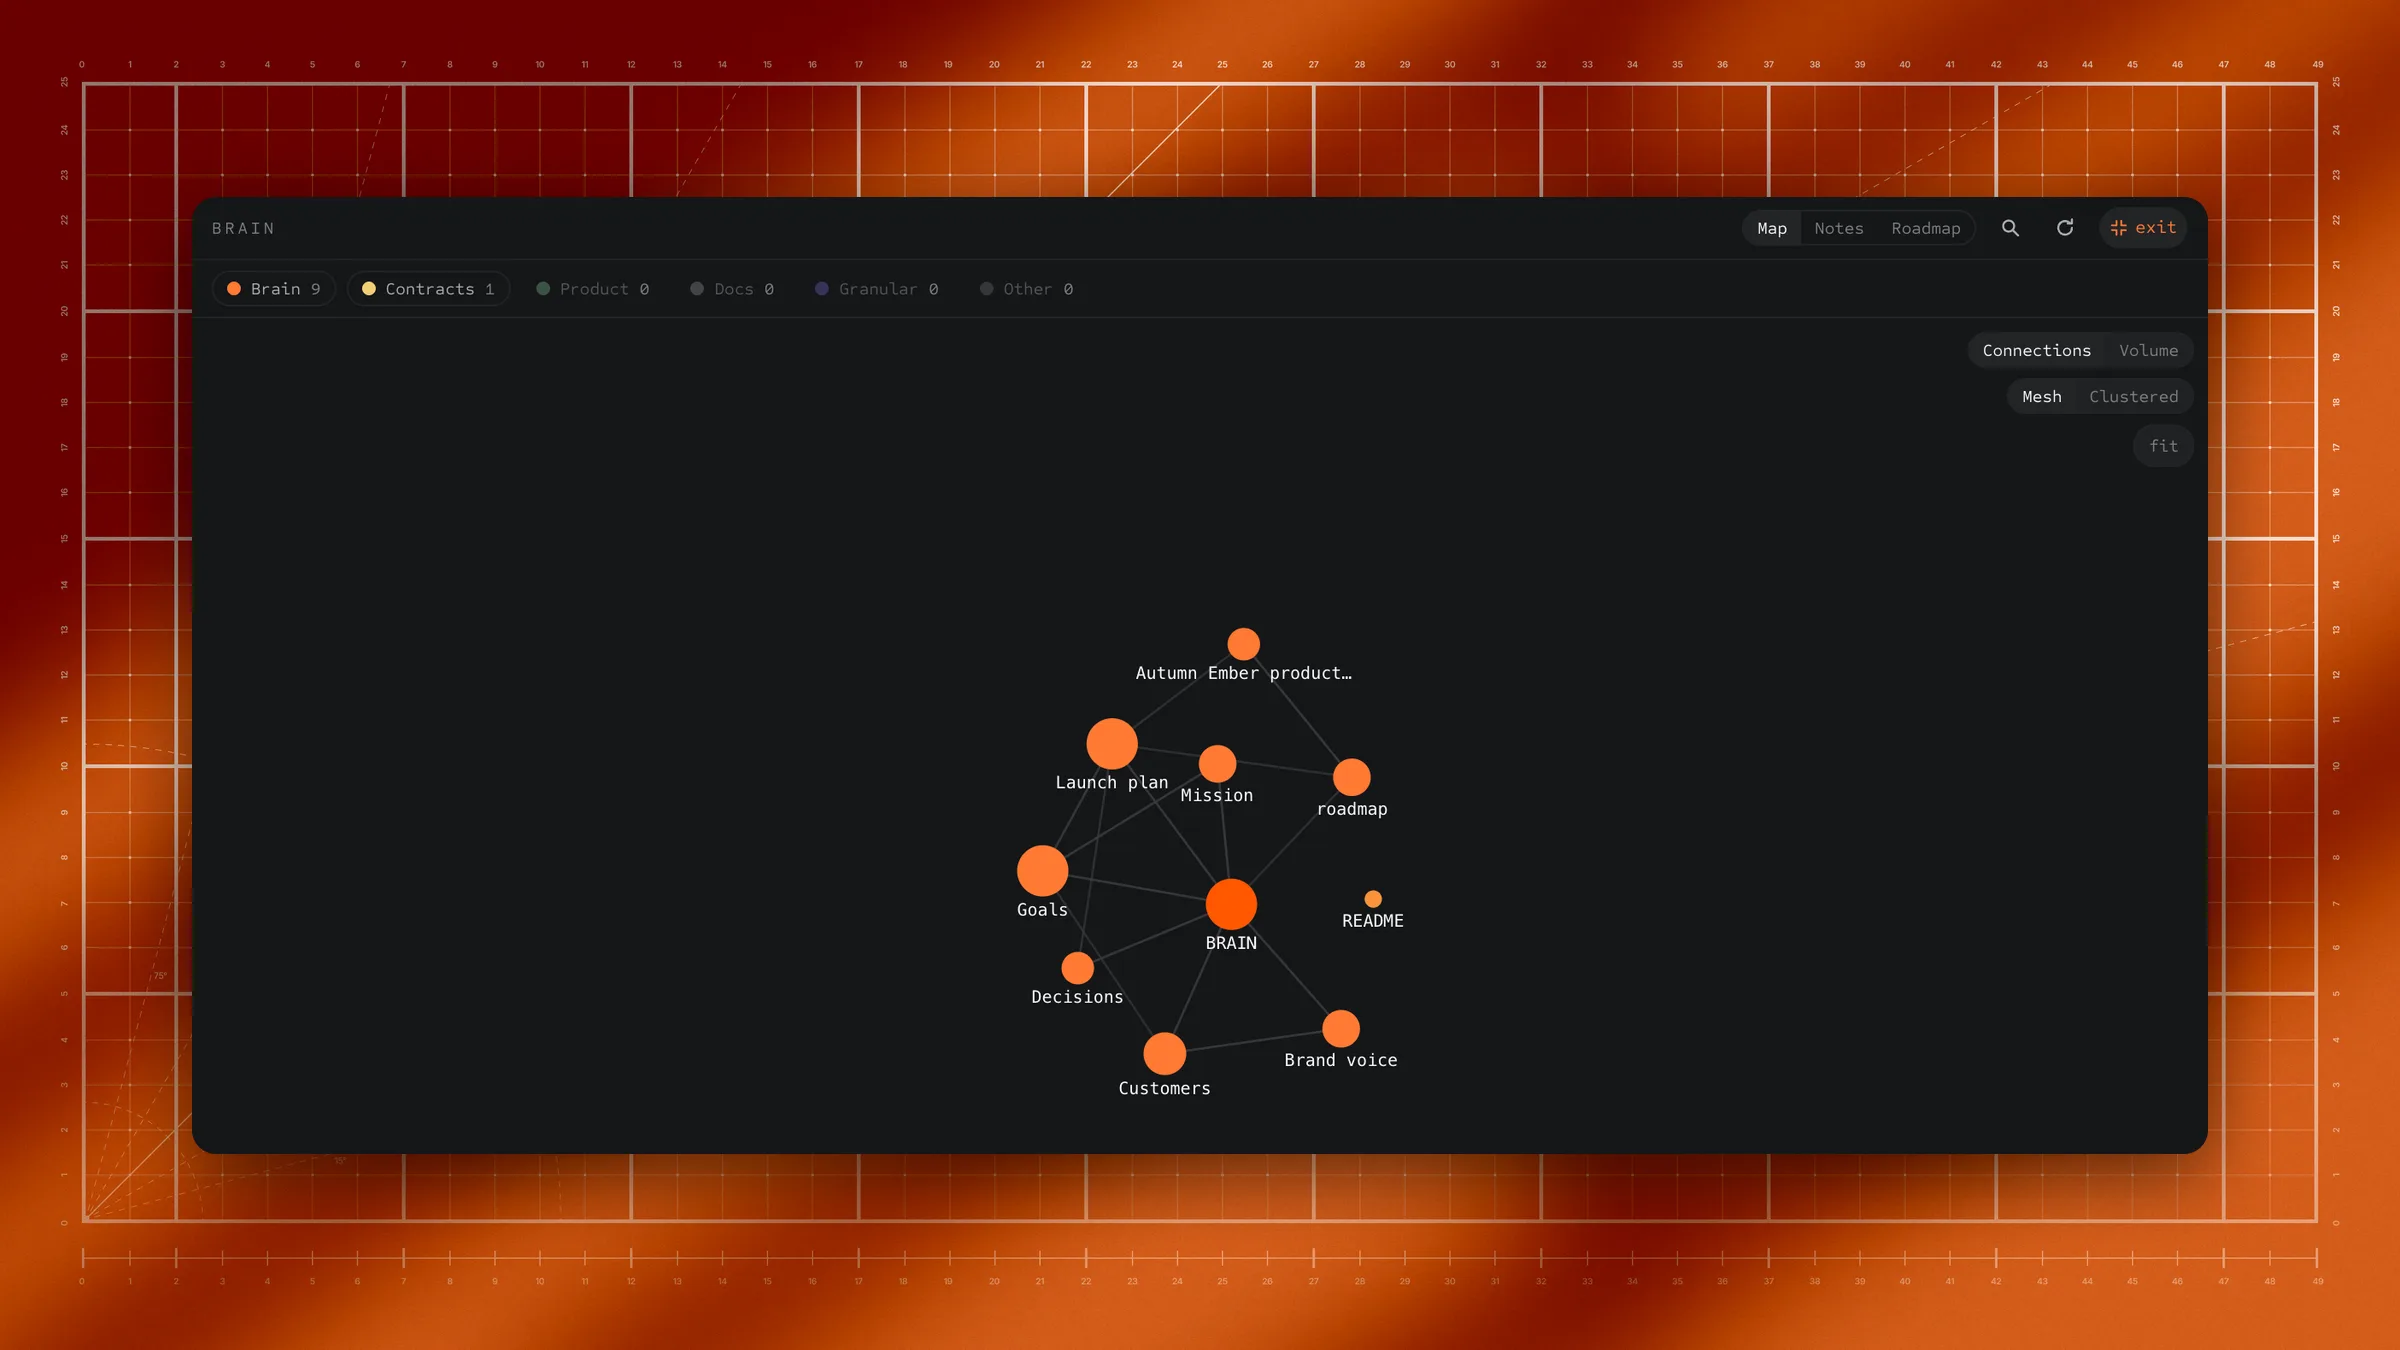This screenshot has height=1350, width=2400.
Task: Select Clustered layout option
Action: coord(2133,397)
